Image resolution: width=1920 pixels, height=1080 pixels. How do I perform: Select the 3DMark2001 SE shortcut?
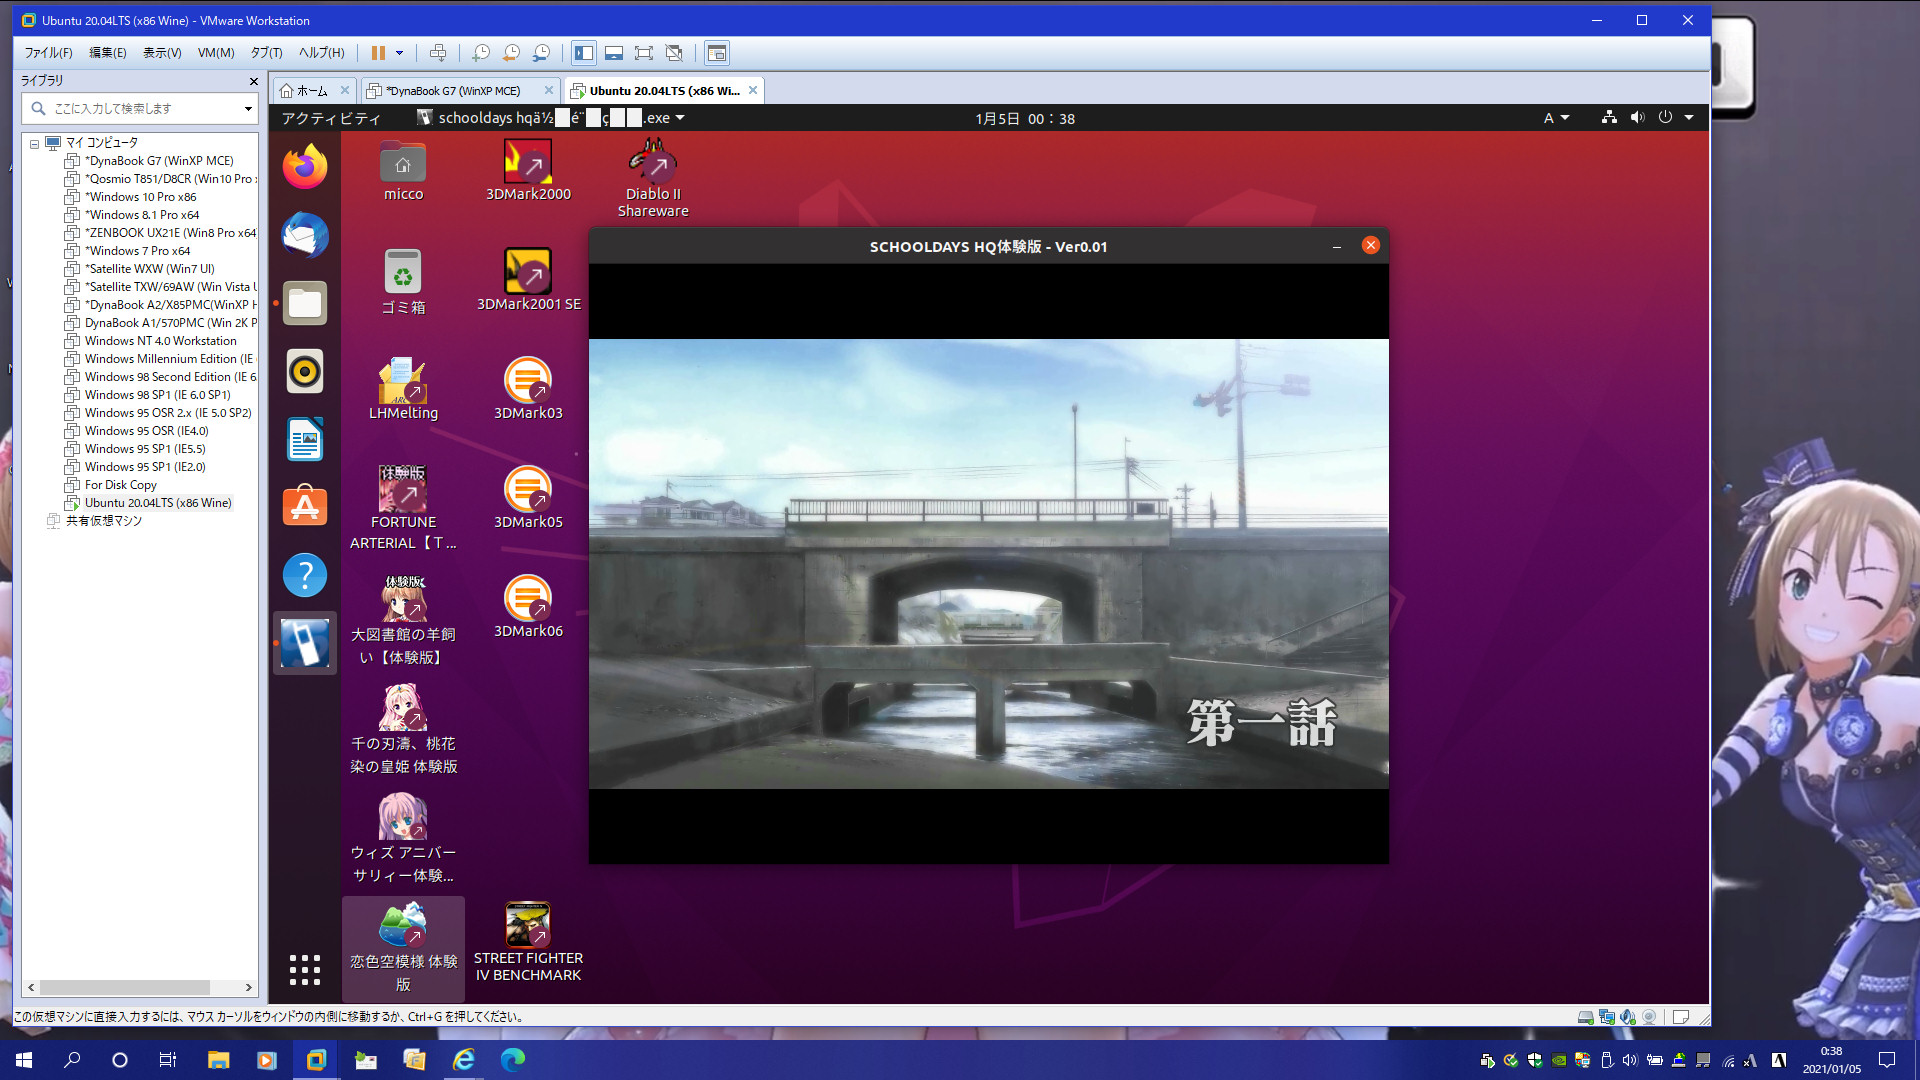(528, 280)
